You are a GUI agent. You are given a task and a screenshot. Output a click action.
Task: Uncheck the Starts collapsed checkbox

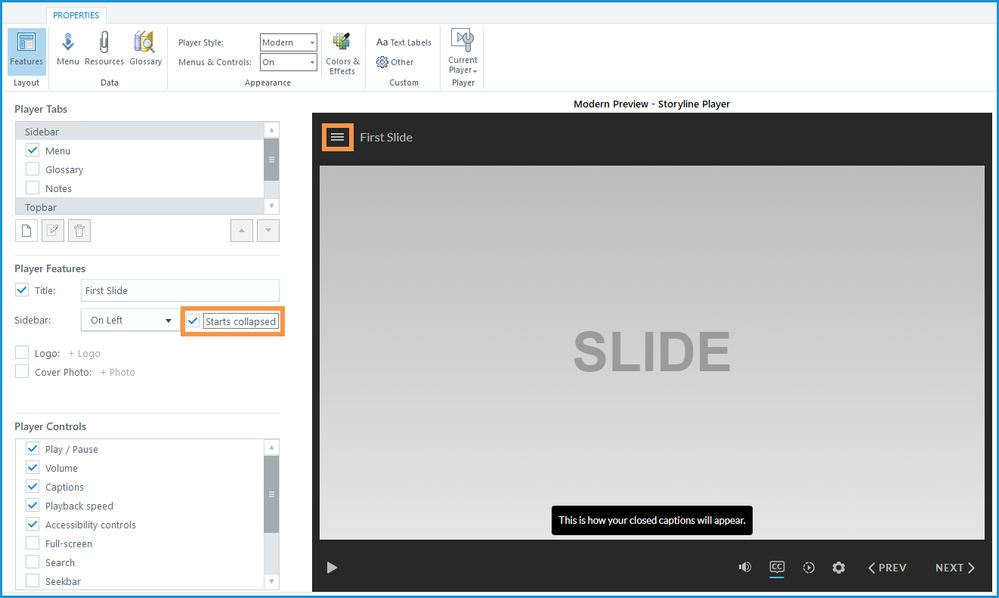click(x=193, y=321)
